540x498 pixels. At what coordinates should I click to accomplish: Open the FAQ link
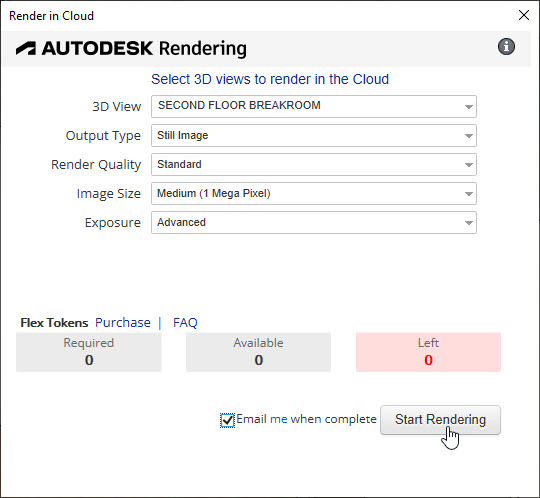[x=185, y=323]
